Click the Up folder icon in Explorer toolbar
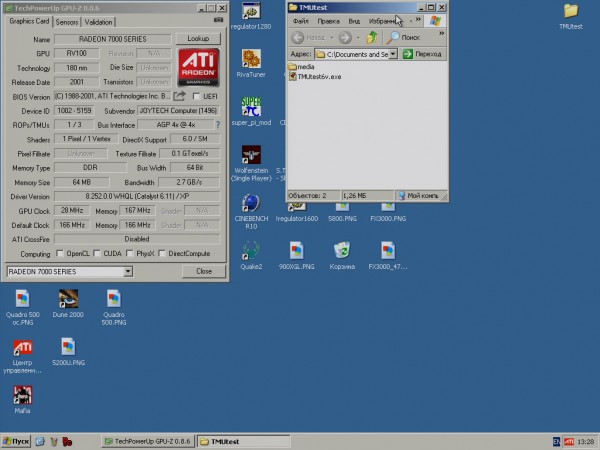Image resolution: width=600 pixels, height=450 pixels. click(371, 37)
